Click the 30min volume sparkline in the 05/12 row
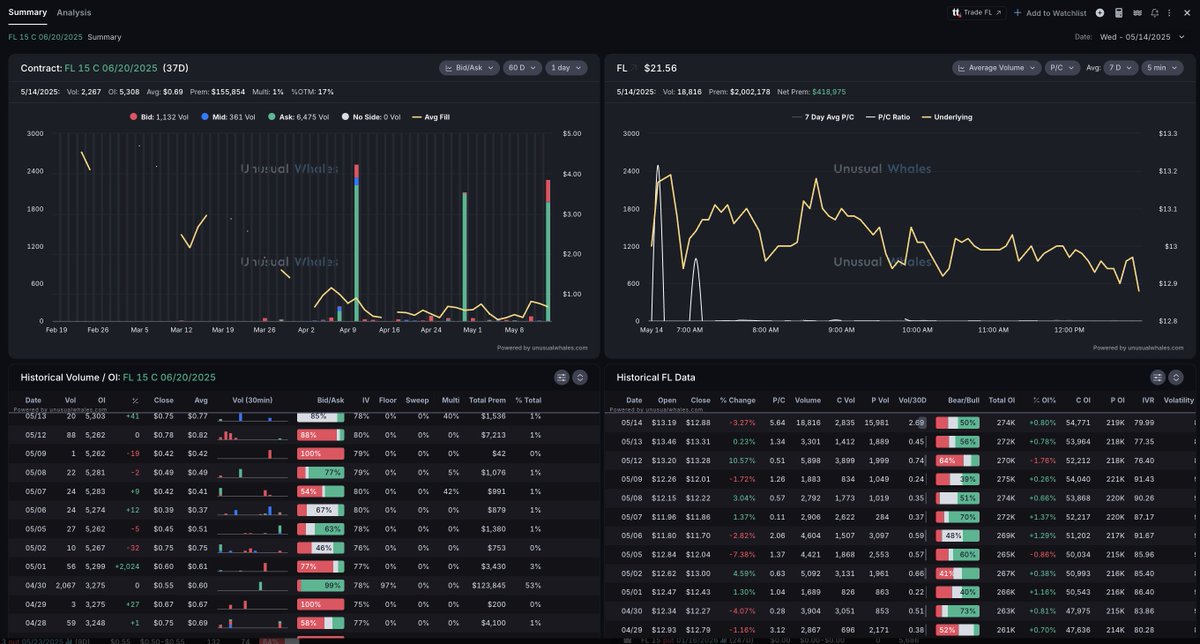Screen dimensions: 1200x644 (x=253, y=435)
